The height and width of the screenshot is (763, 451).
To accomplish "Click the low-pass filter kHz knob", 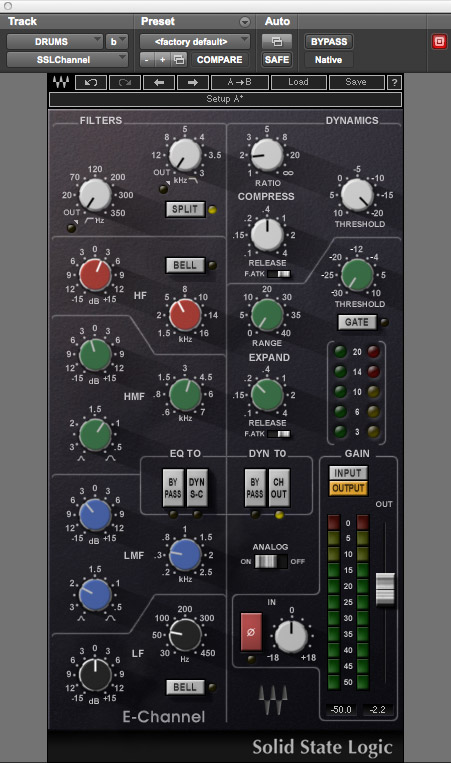I will point(185,155).
